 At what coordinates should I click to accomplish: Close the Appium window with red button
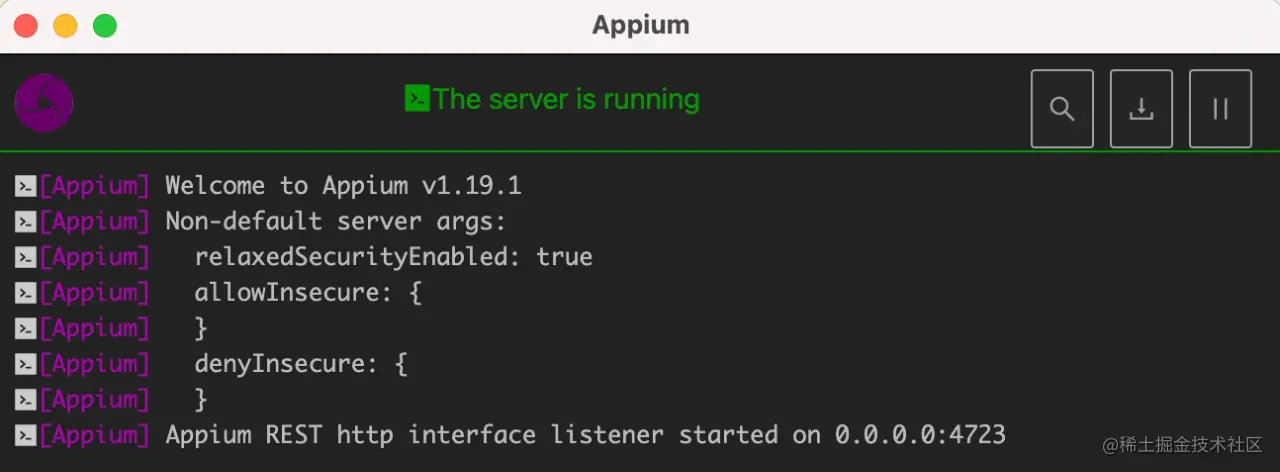[25, 26]
